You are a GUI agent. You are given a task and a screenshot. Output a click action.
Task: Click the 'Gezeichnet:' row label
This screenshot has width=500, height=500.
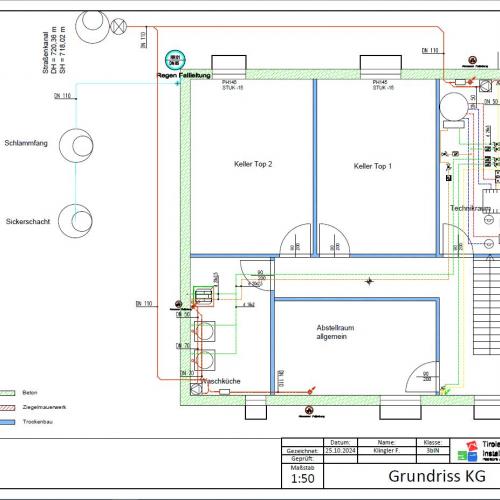pyautogui.click(x=302, y=451)
